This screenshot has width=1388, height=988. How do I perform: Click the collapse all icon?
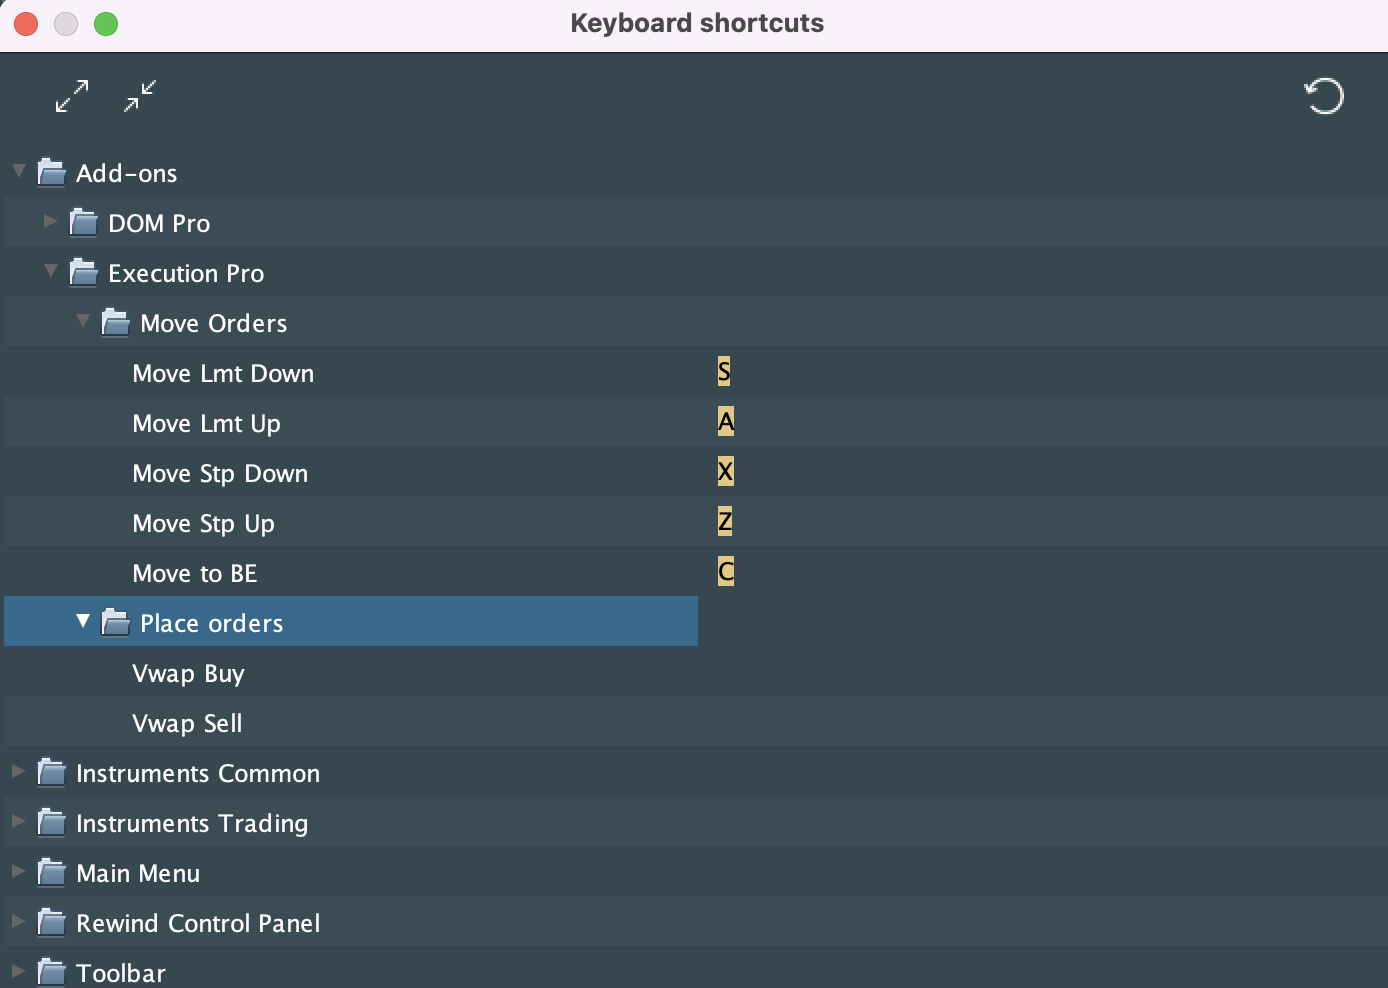point(140,96)
